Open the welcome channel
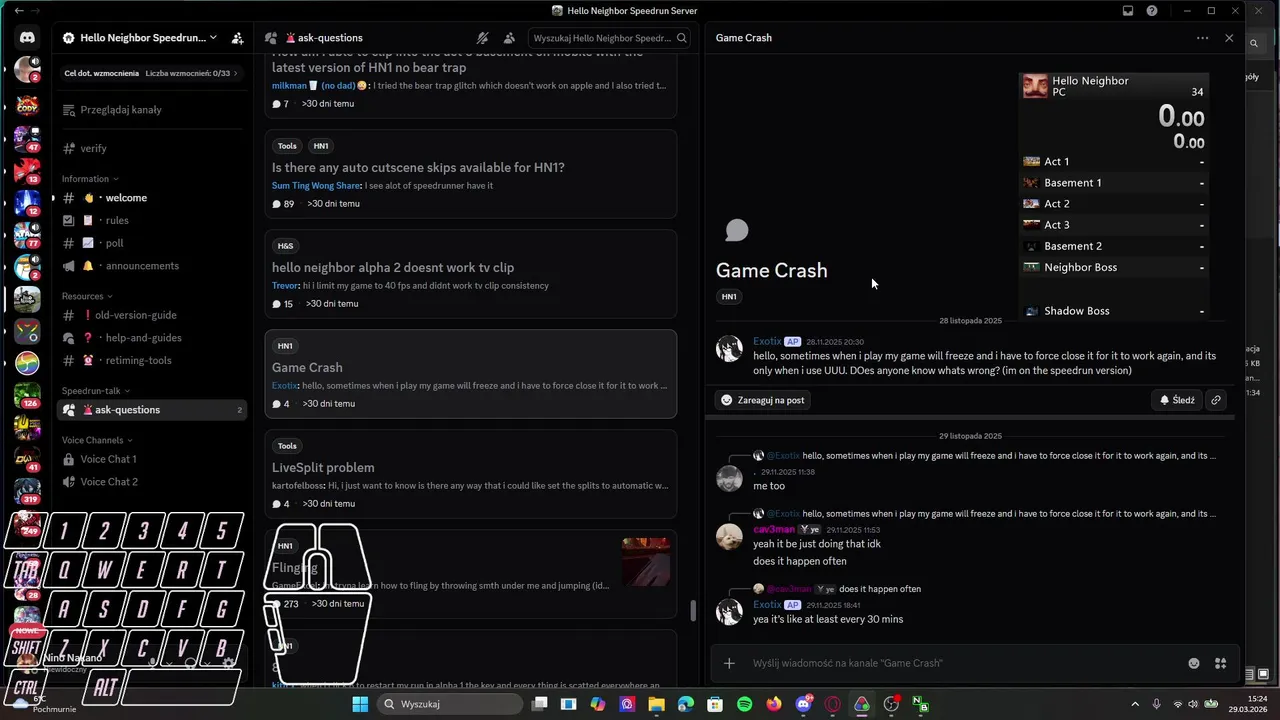 [153, 198]
